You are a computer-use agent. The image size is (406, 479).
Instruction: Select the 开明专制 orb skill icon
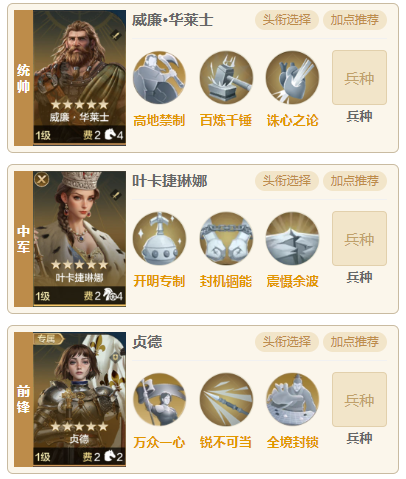[159, 238]
